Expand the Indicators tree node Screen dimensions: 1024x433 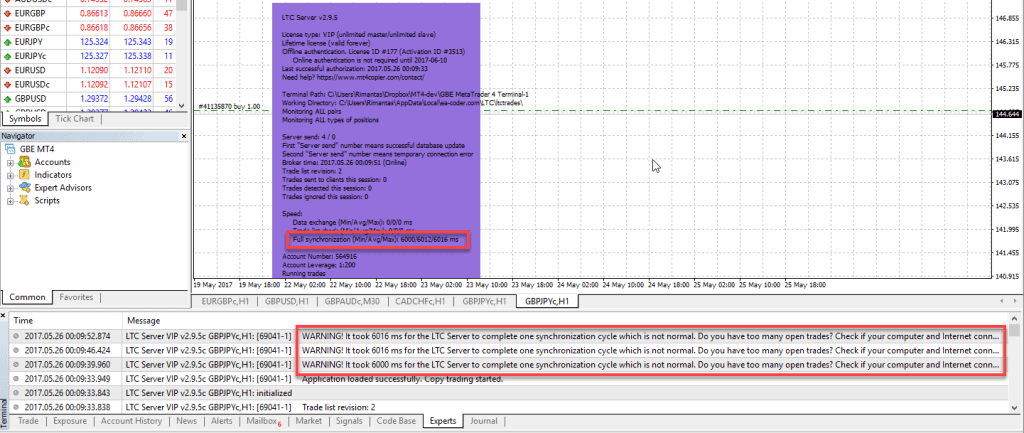(11, 175)
